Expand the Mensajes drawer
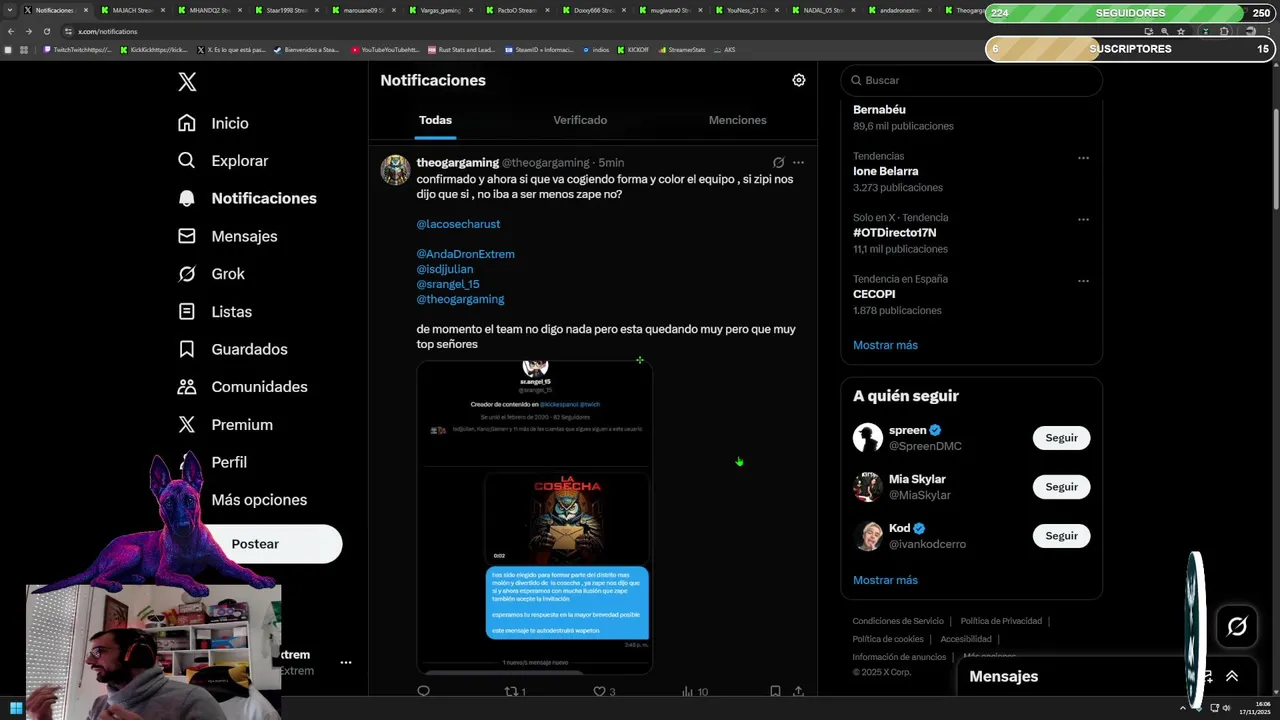 1232,677
